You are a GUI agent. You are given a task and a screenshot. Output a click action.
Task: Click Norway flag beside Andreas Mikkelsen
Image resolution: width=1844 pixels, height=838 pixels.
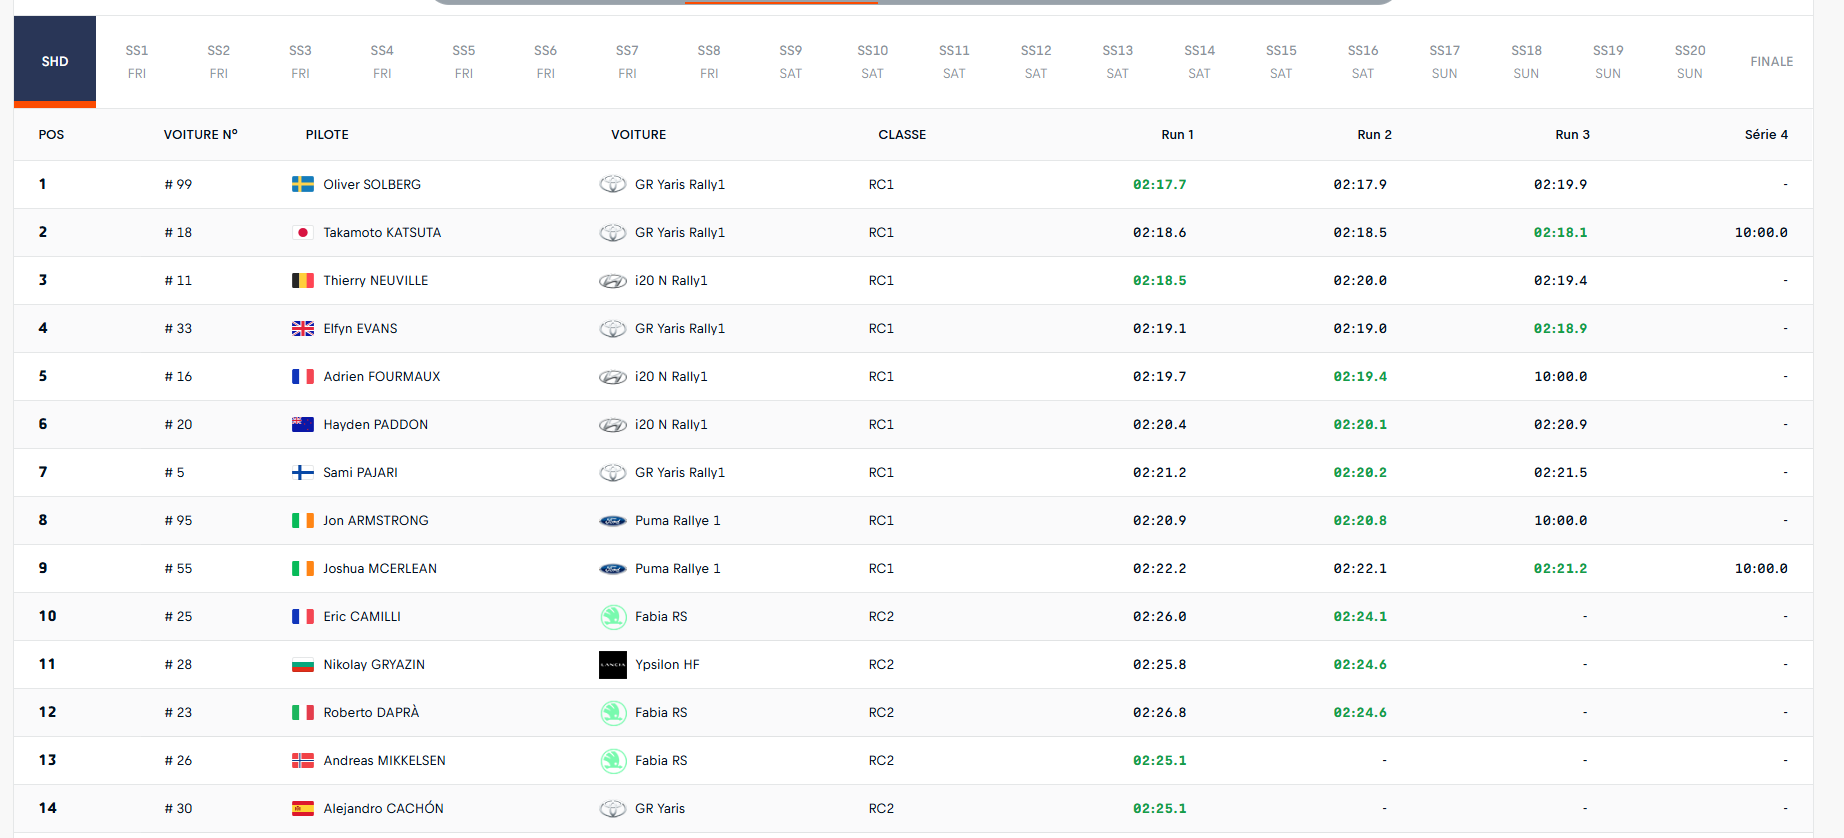click(302, 760)
